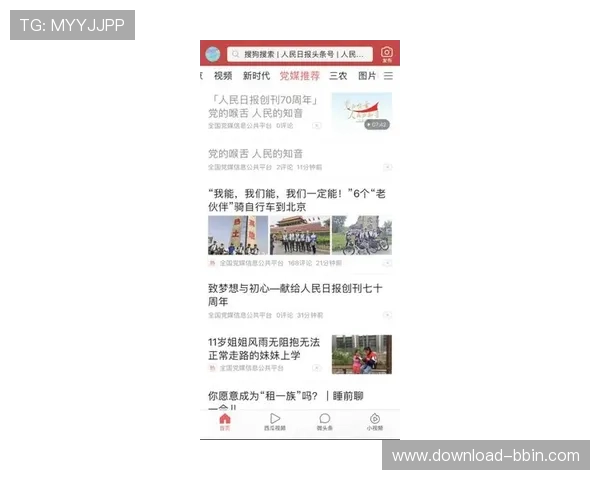Click the search magnifier icon
600x480 pixels.
(x=236, y=54)
